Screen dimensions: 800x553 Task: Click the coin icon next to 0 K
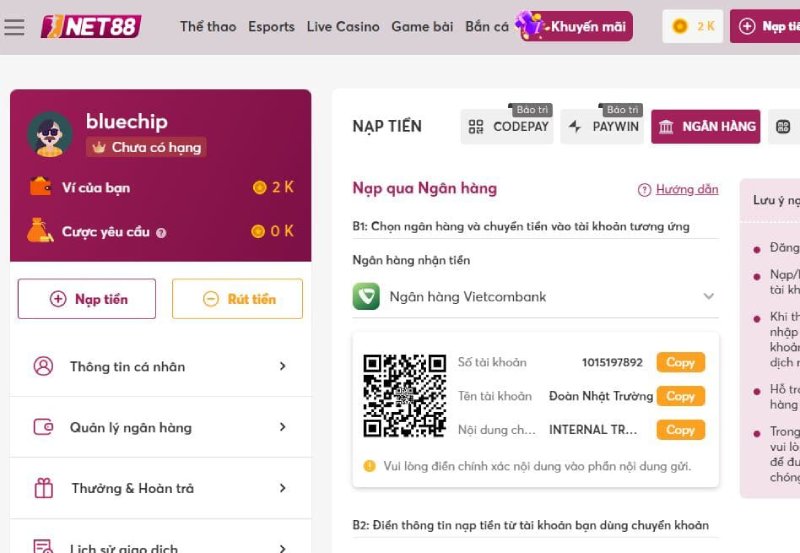[x=258, y=231]
